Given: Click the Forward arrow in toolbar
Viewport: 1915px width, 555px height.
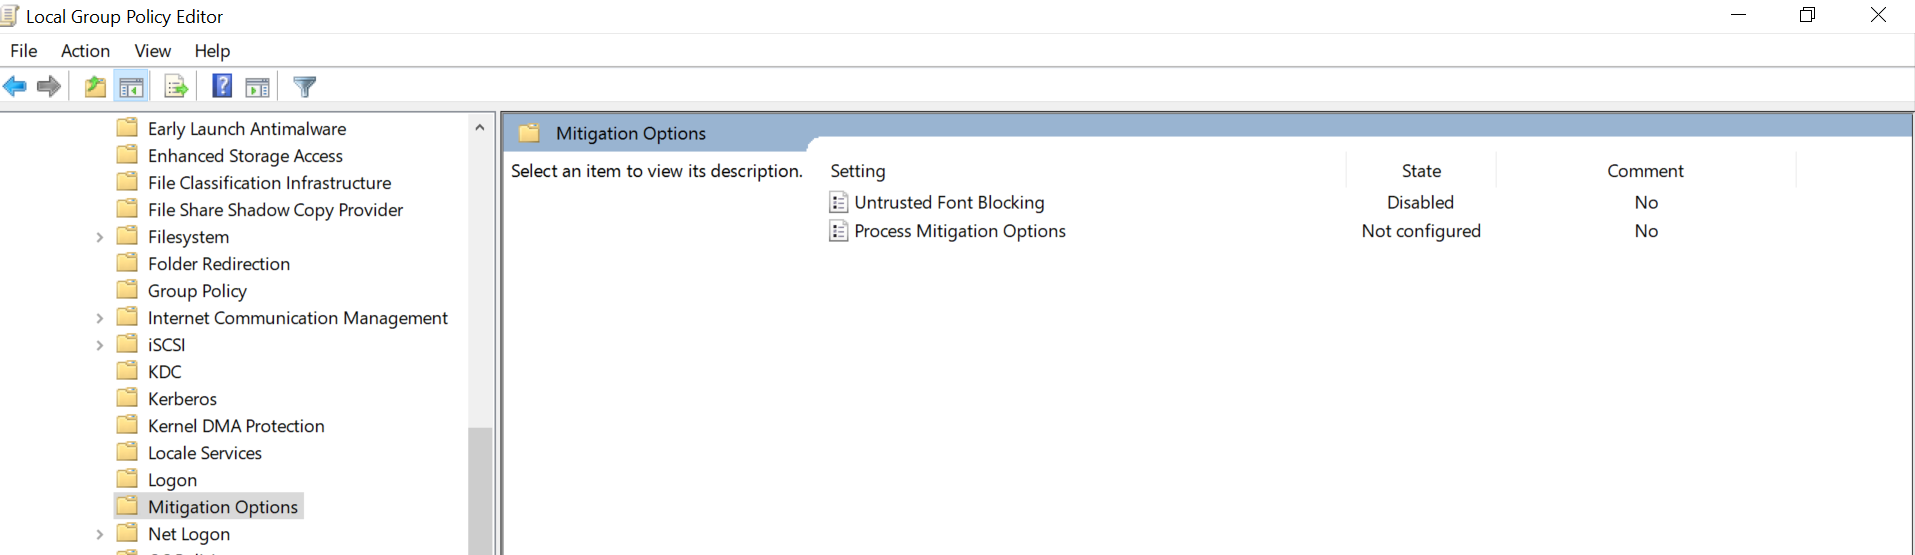Looking at the screenshot, I should [48, 87].
